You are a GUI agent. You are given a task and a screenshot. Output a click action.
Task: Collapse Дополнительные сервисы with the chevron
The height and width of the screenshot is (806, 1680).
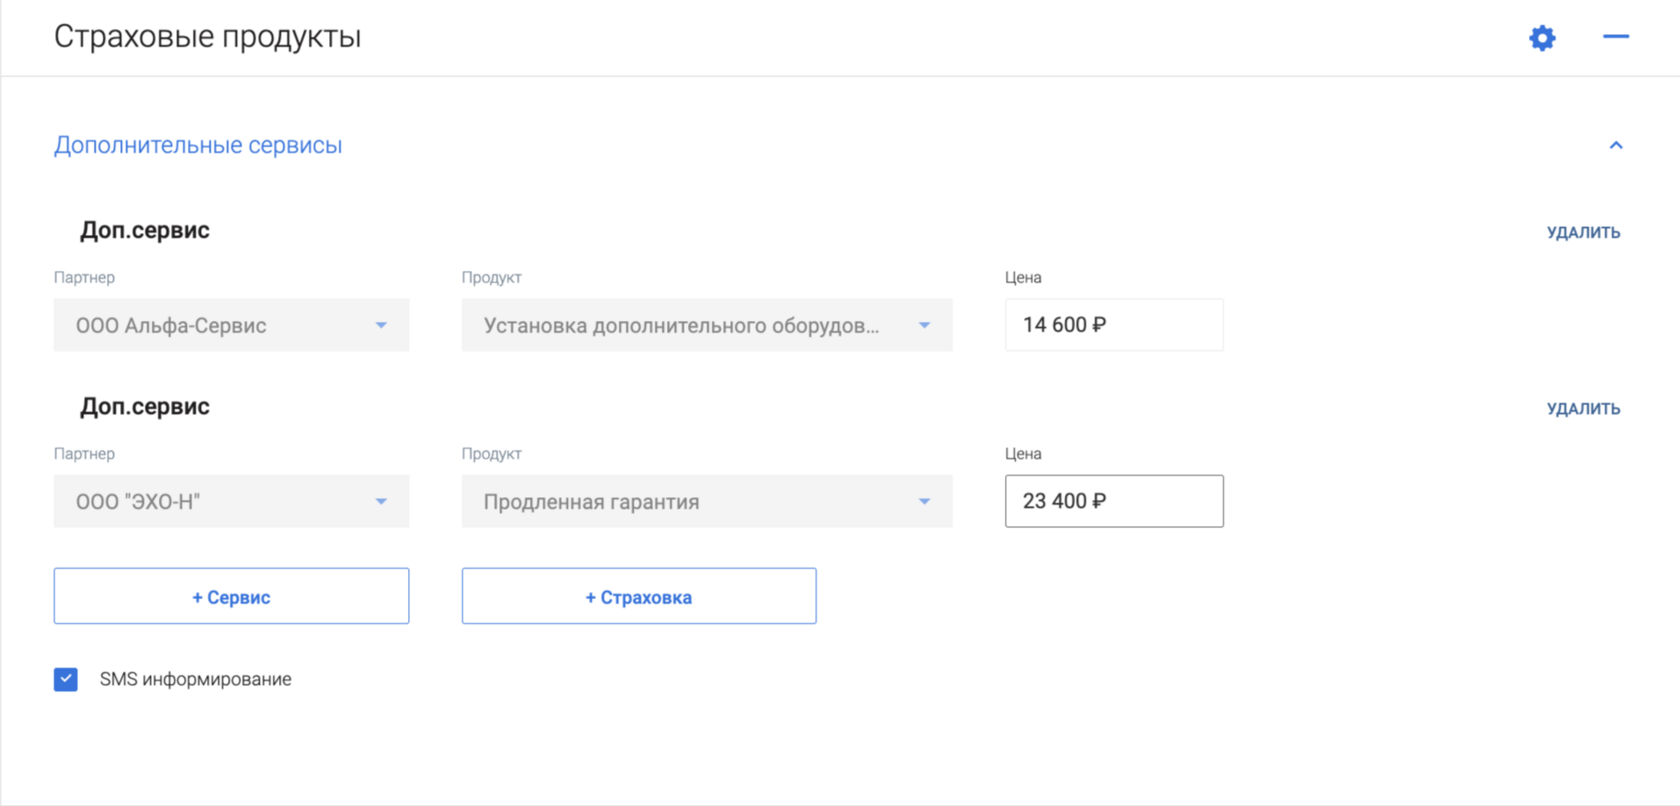pyautogui.click(x=1616, y=146)
